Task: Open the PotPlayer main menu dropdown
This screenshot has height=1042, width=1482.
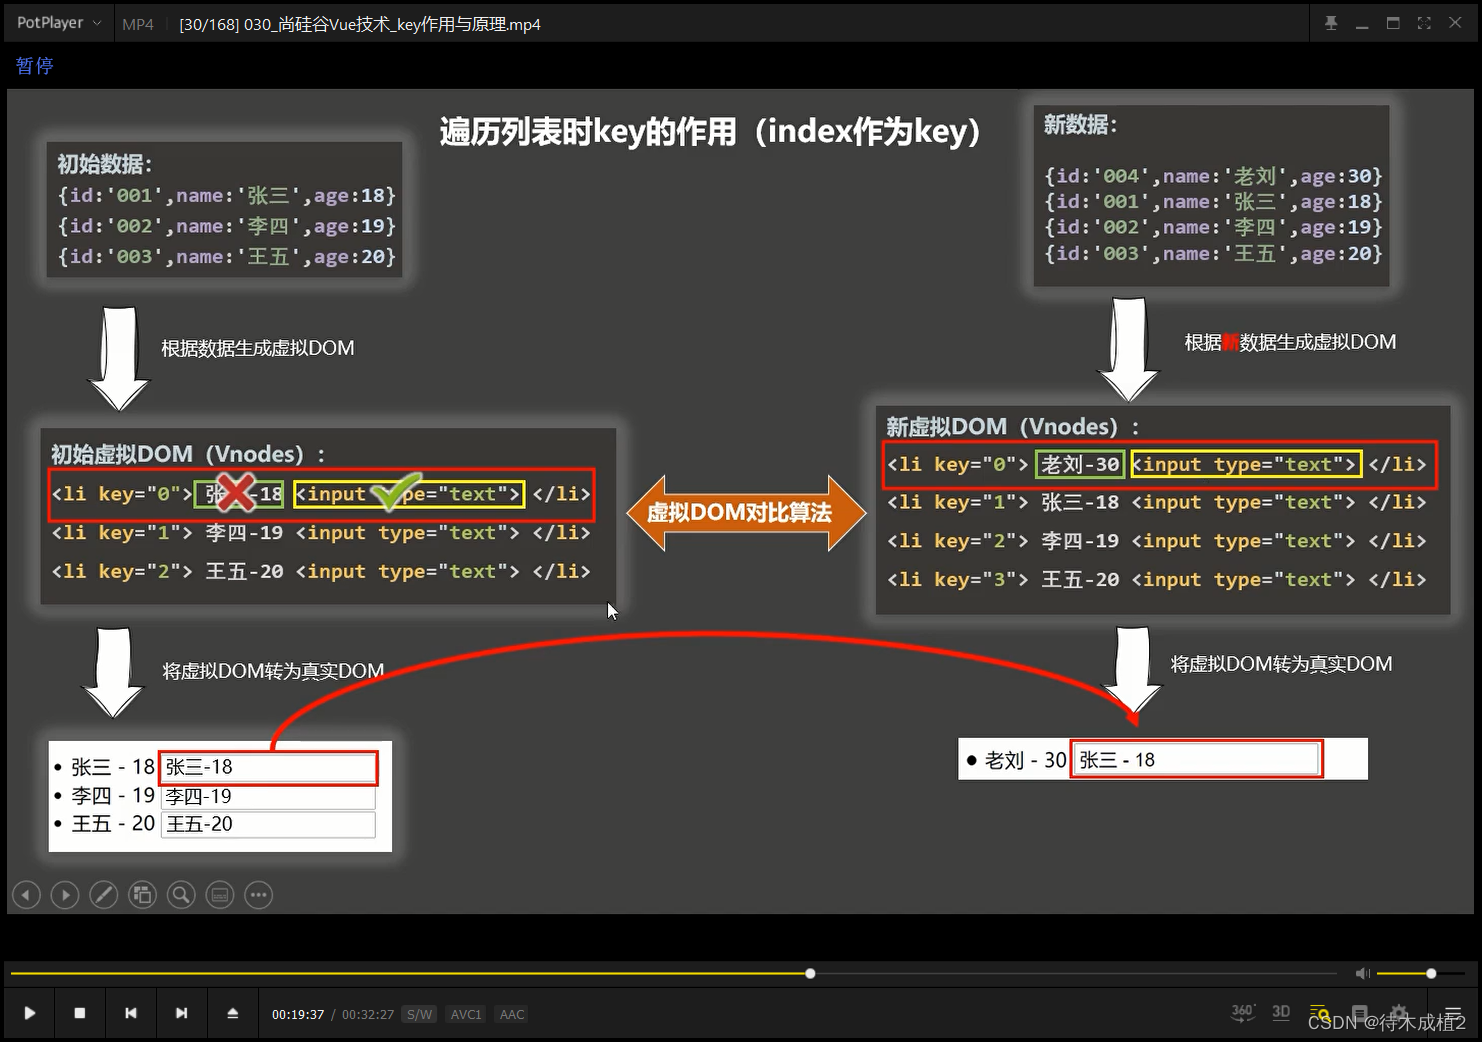Action: click(59, 23)
